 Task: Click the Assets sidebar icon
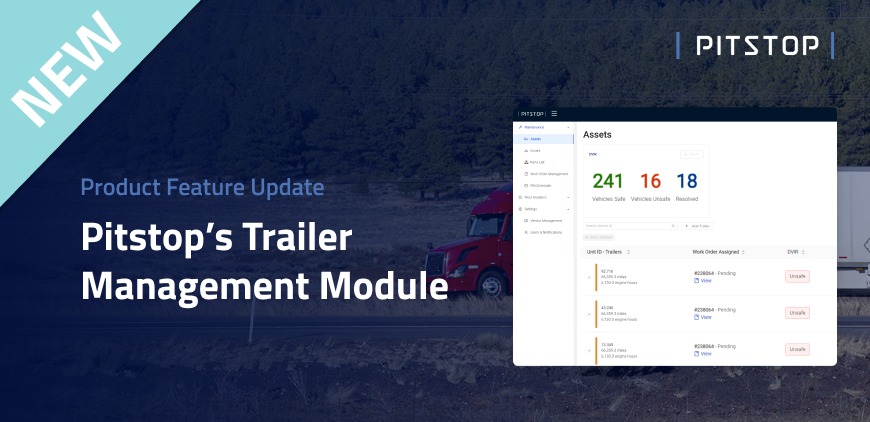526,139
